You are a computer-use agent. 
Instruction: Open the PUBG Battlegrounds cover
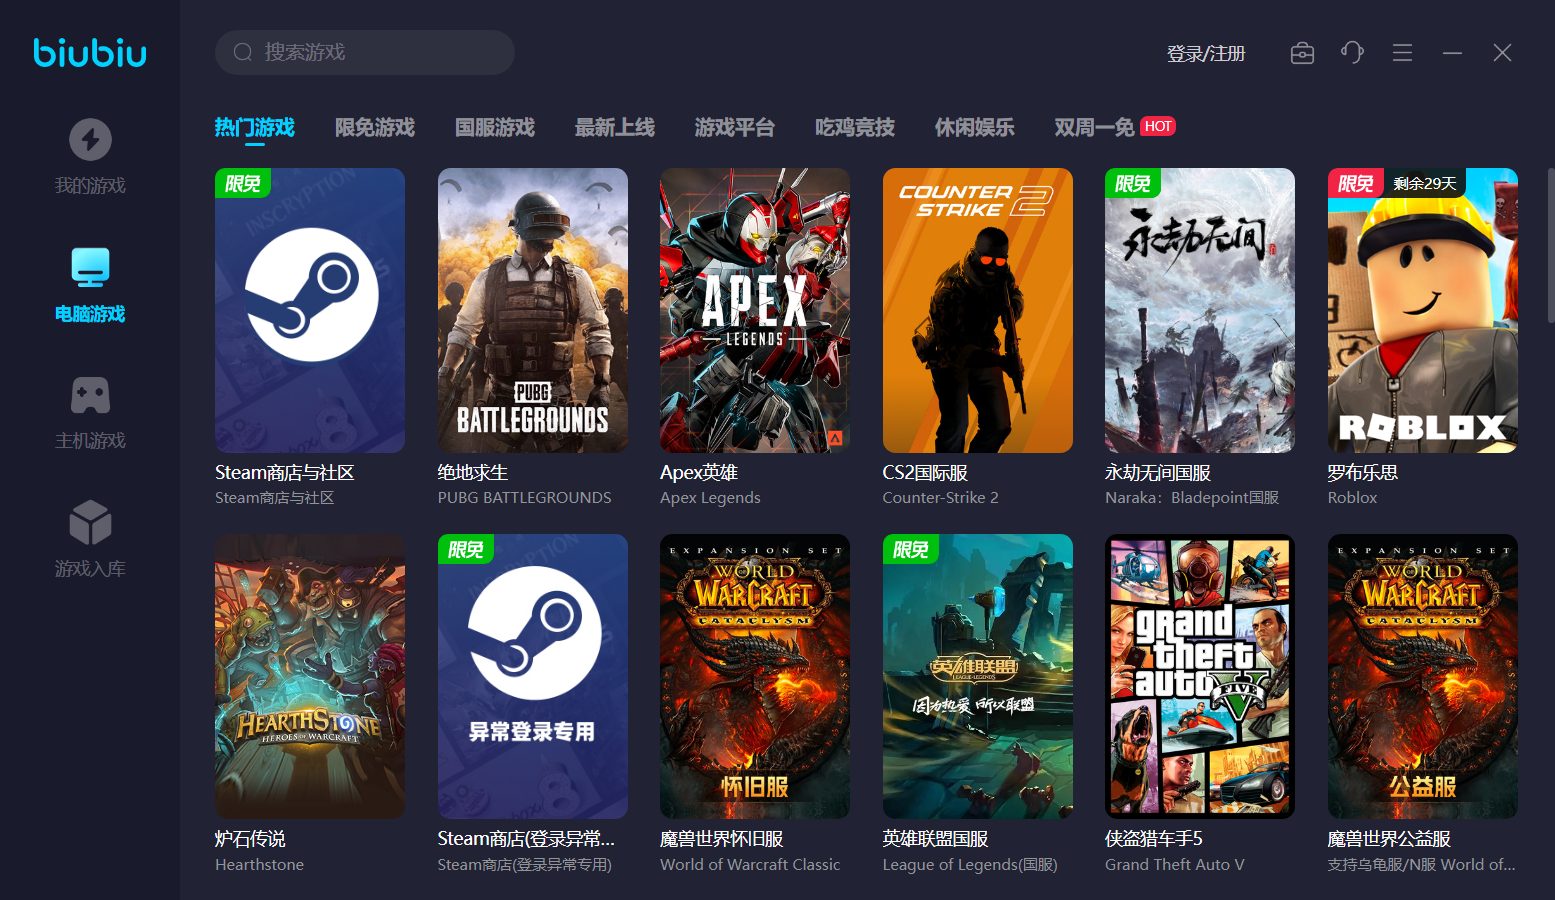(533, 310)
